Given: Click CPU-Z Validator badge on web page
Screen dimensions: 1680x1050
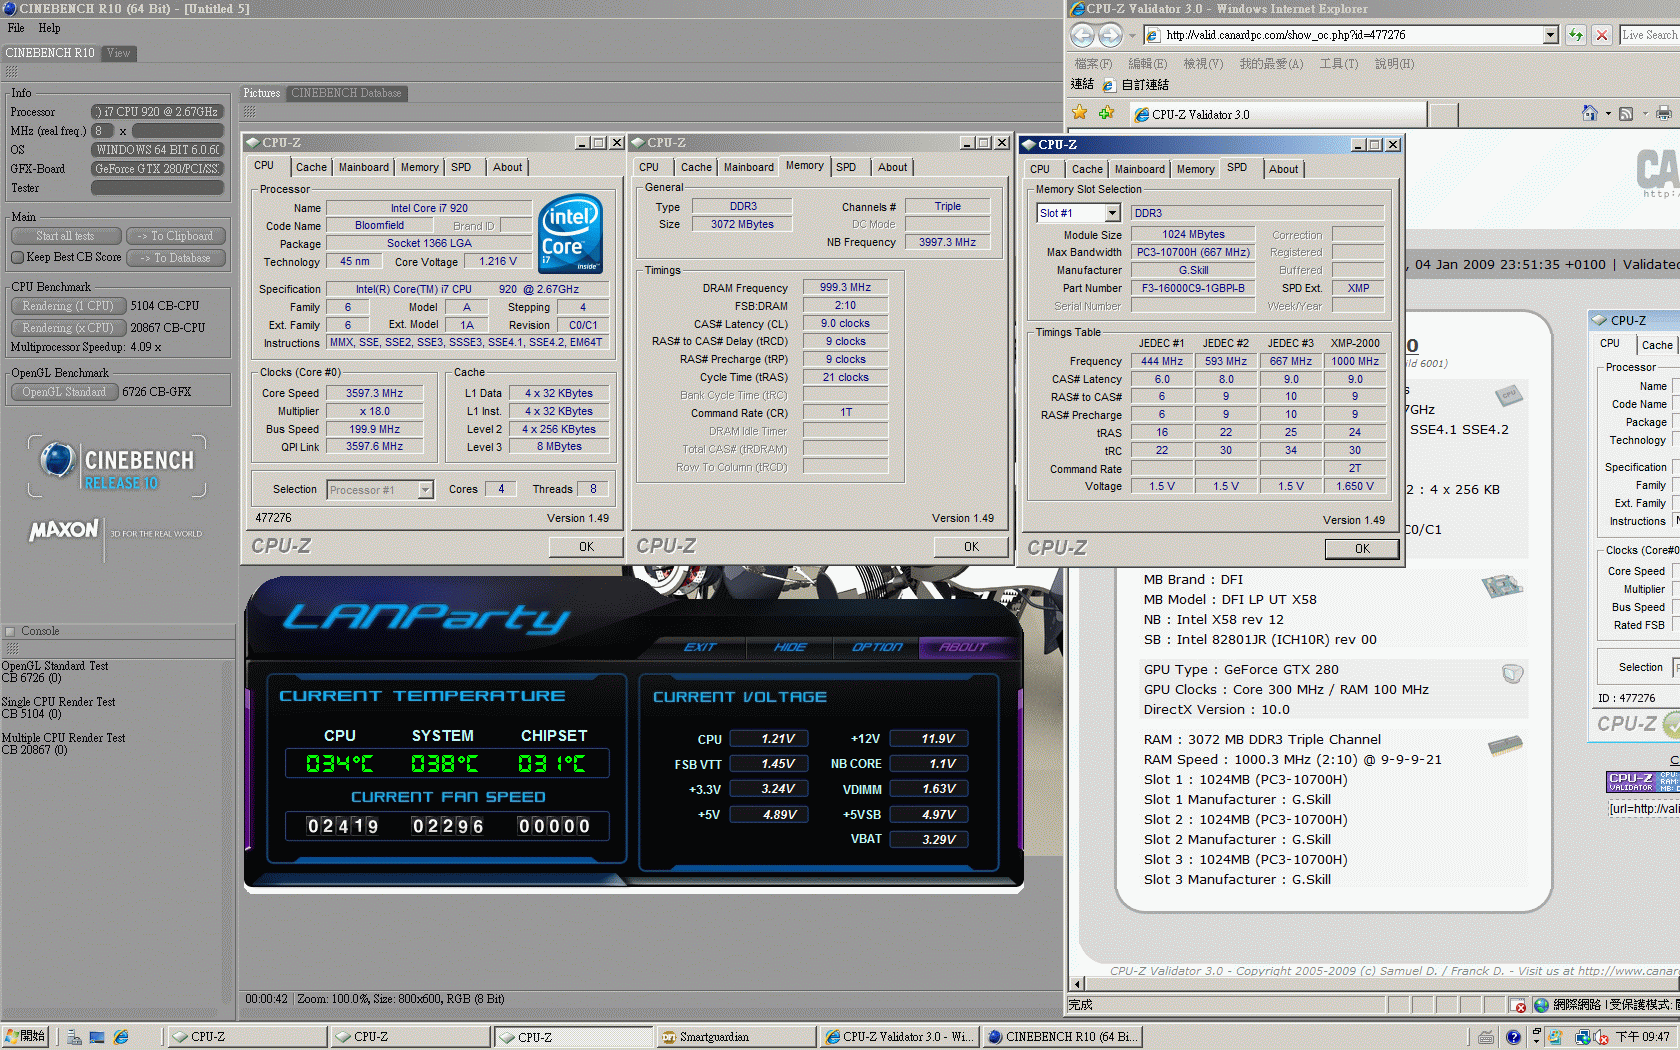Looking at the screenshot, I should 1643,782.
